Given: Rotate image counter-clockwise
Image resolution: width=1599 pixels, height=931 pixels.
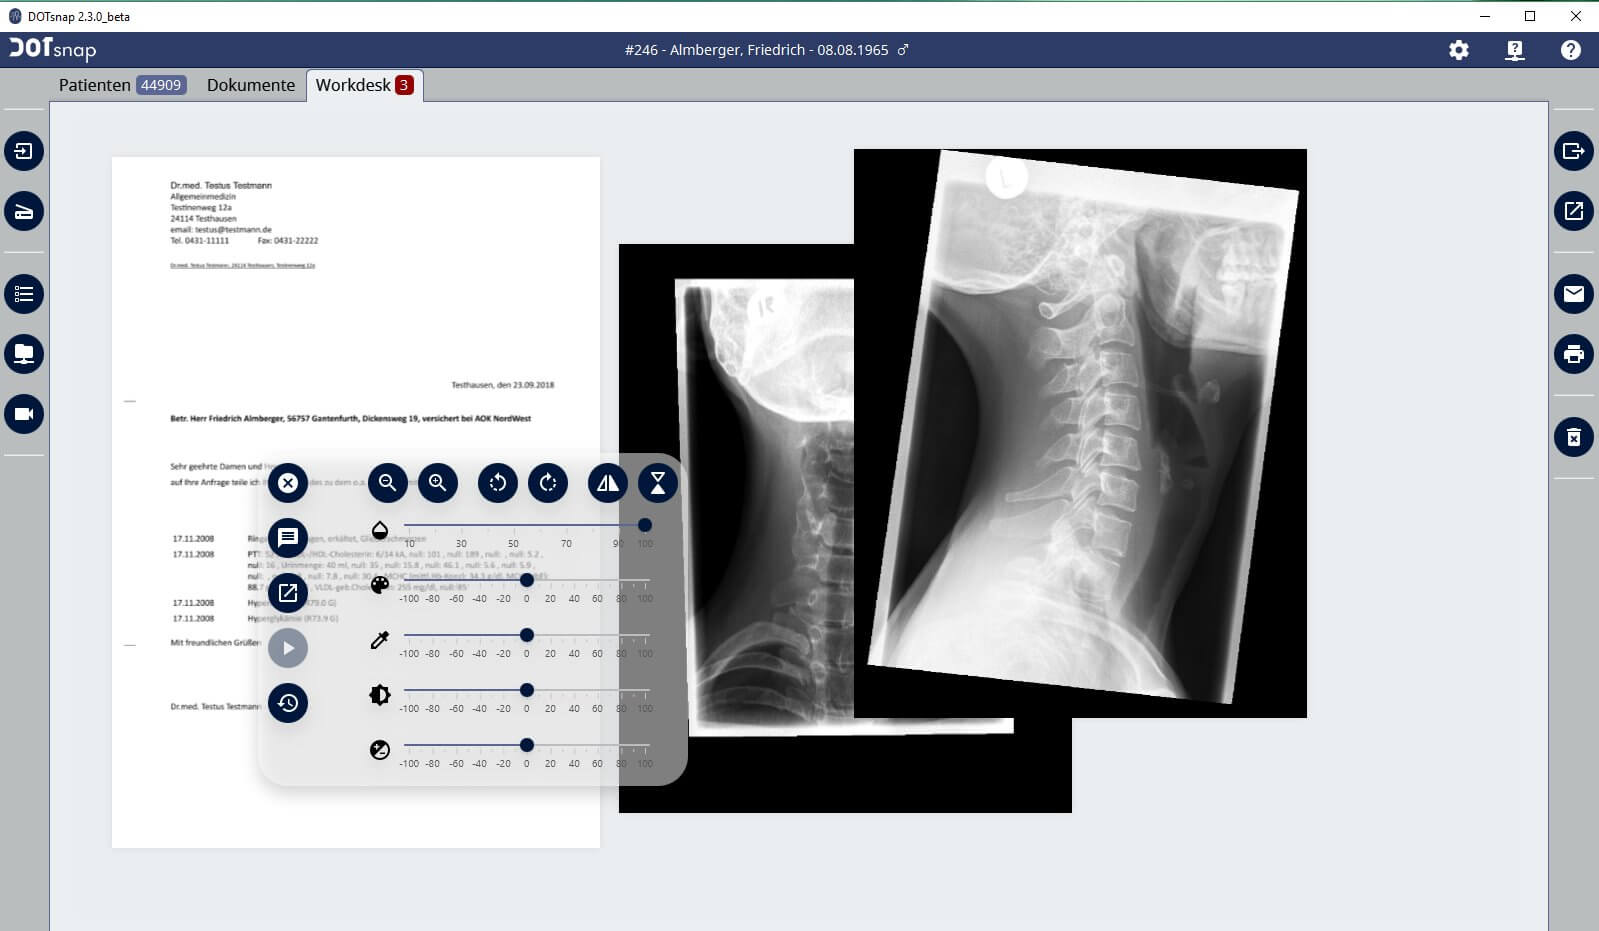Looking at the screenshot, I should point(497,483).
